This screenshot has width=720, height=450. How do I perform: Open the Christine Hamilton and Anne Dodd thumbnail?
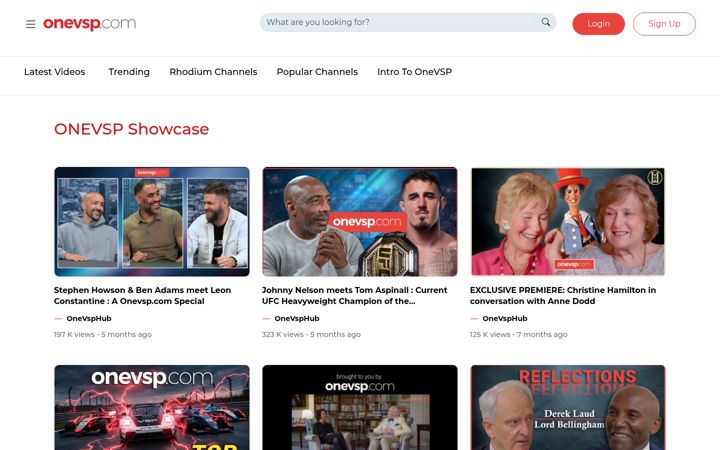568,222
